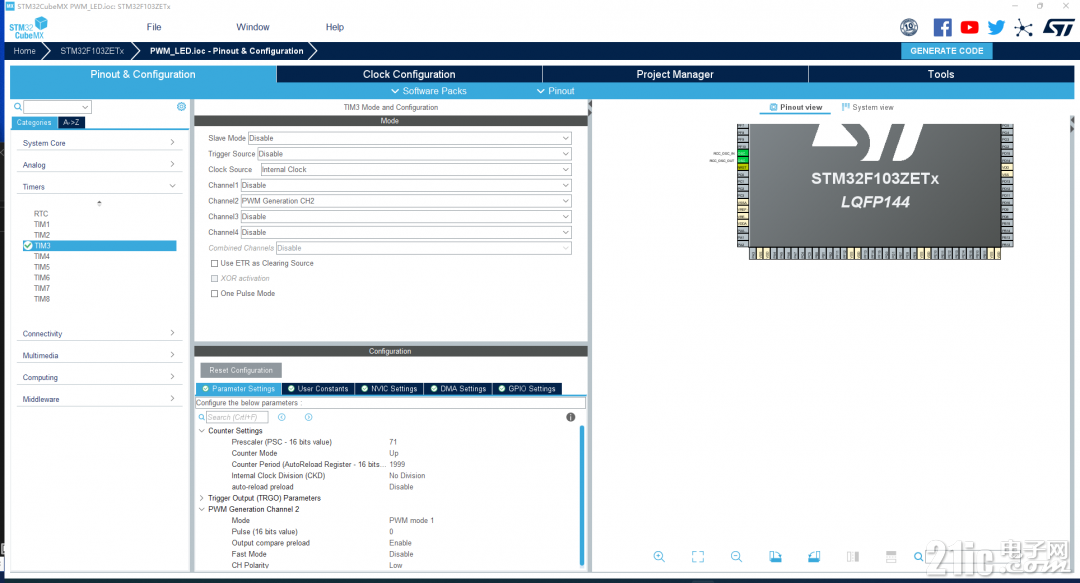Image resolution: width=1080 pixels, height=583 pixels.
Task: Open the GPIO Settings tab
Action: [x=527, y=389]
